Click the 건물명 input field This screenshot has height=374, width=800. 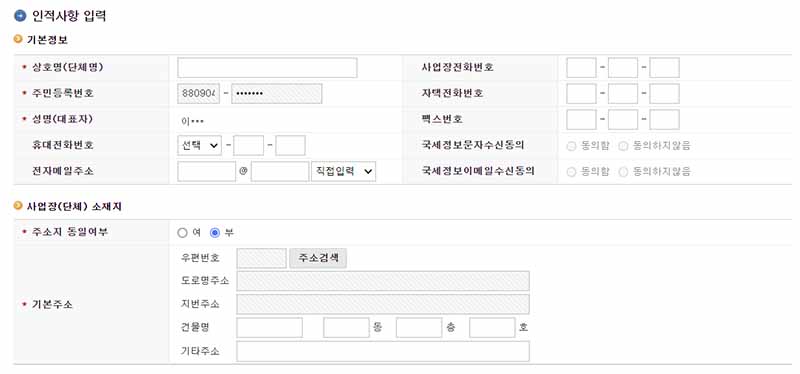[269, 328]
